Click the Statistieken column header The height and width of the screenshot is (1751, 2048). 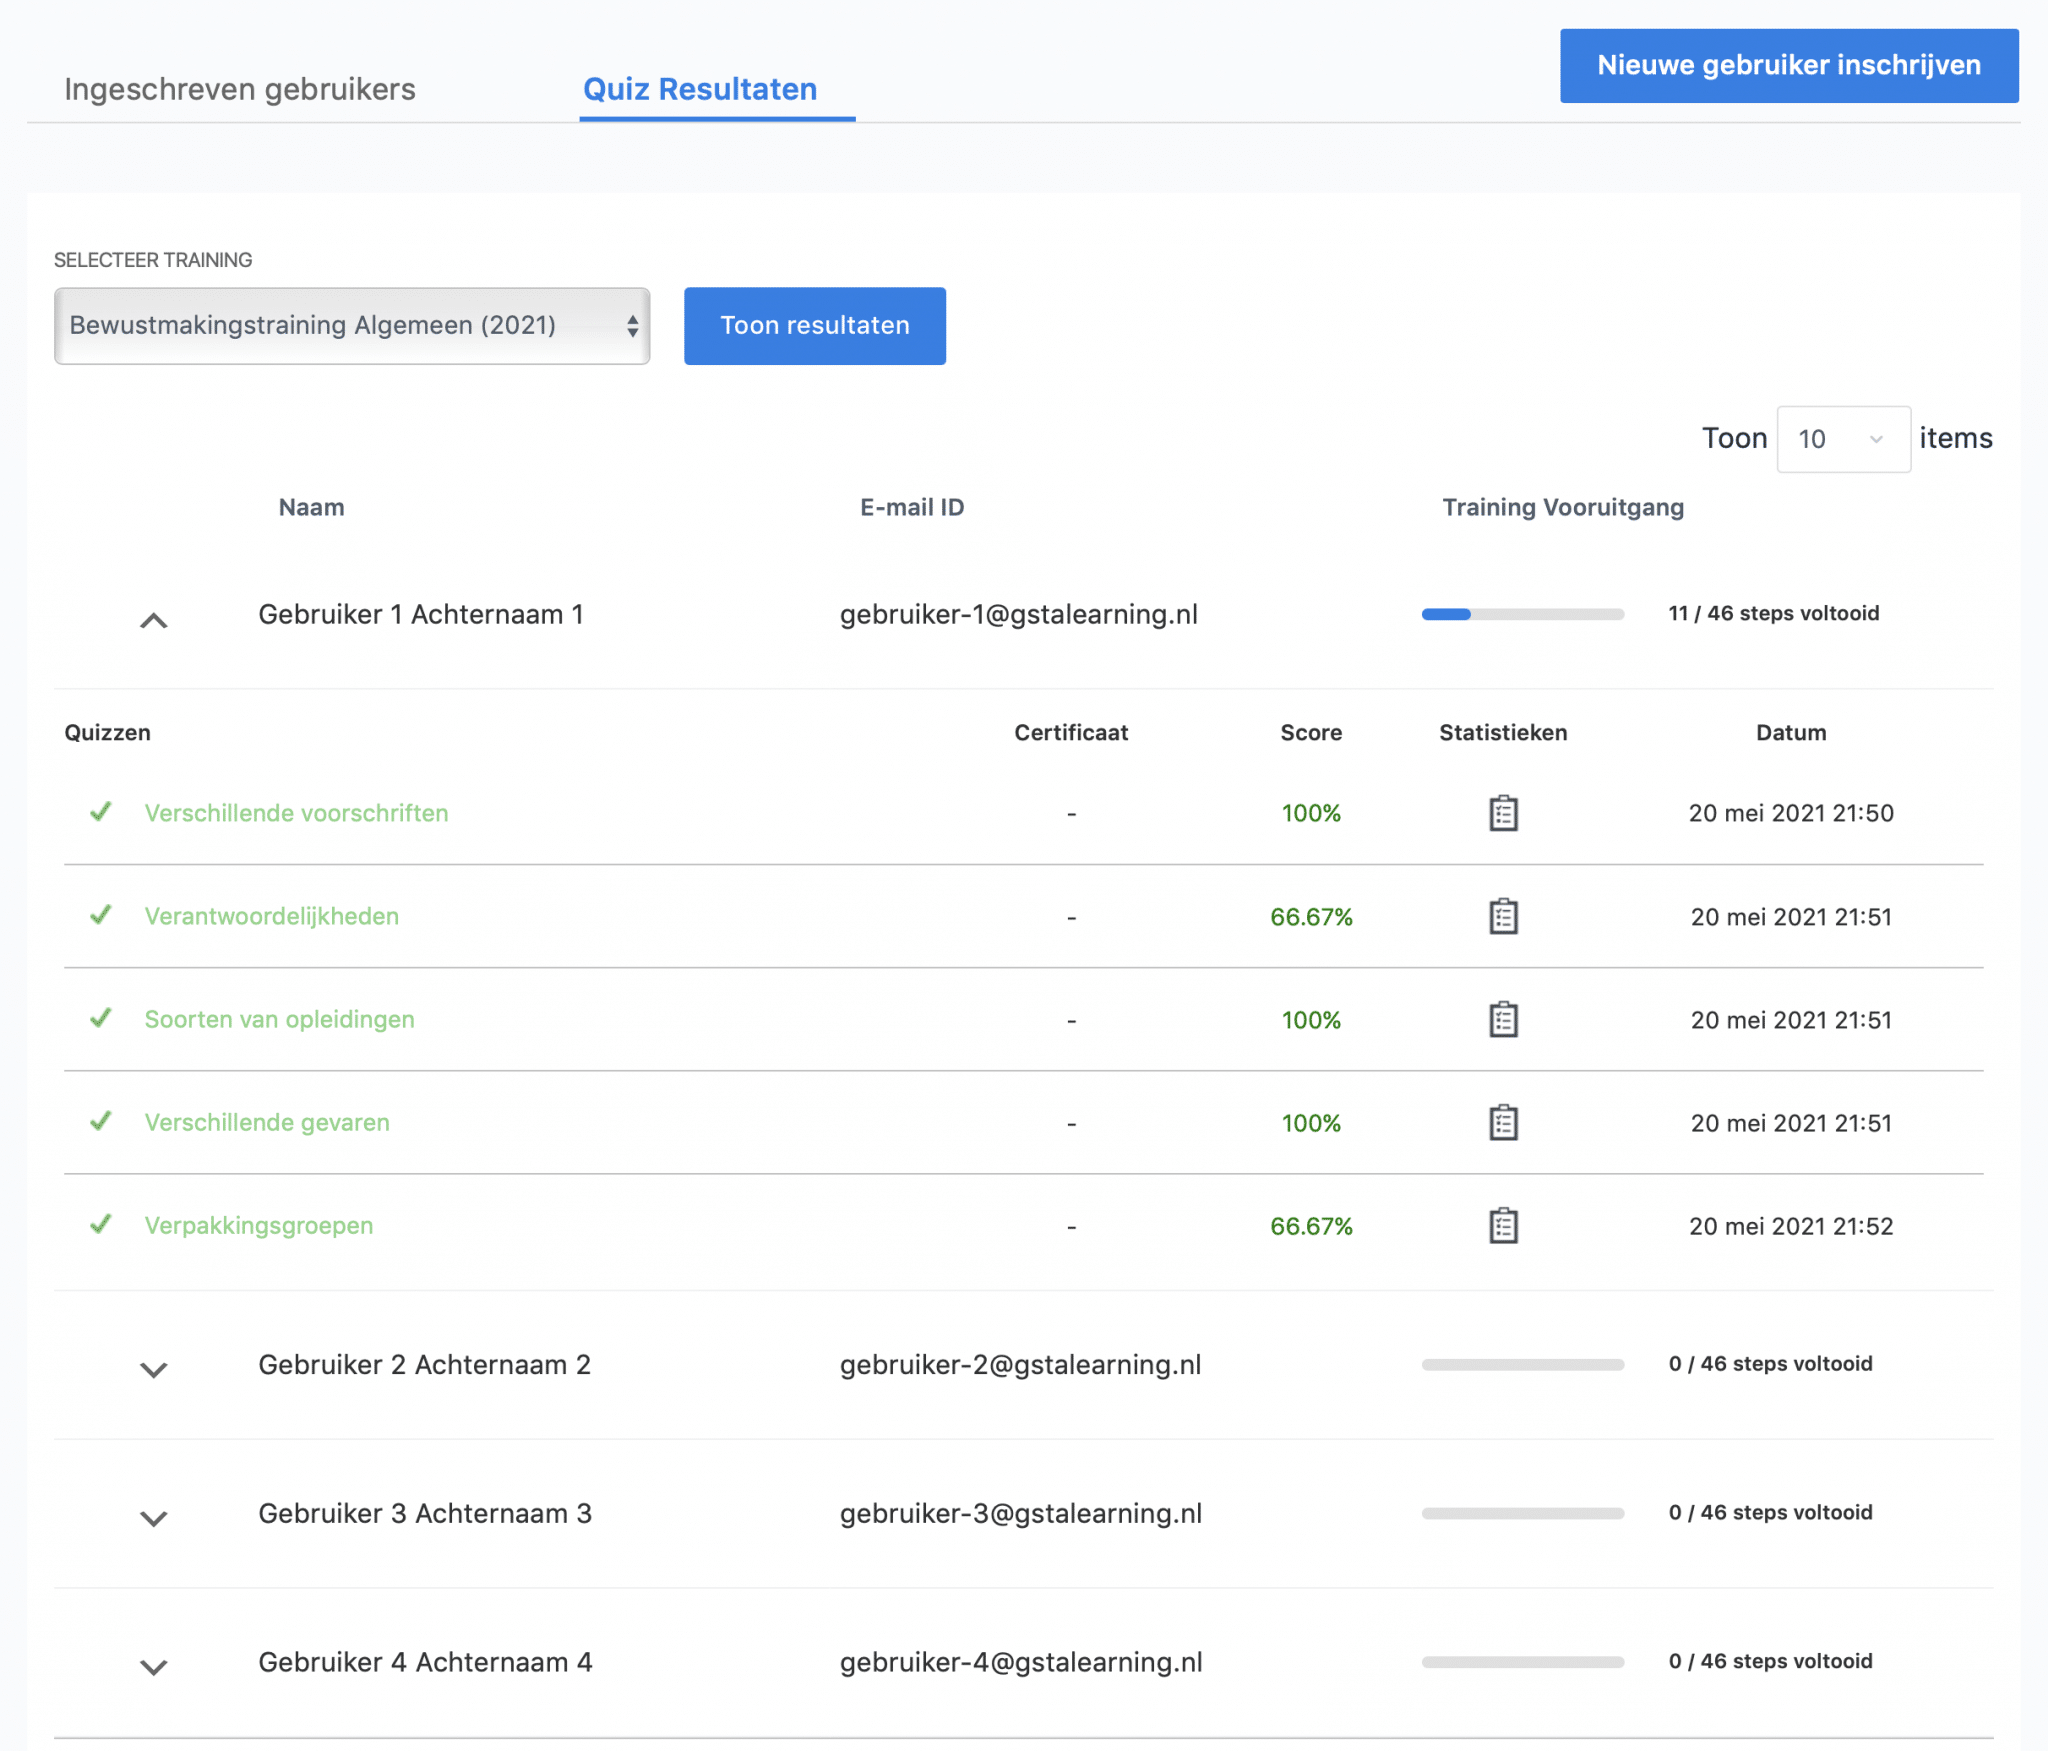[1503, 732]
